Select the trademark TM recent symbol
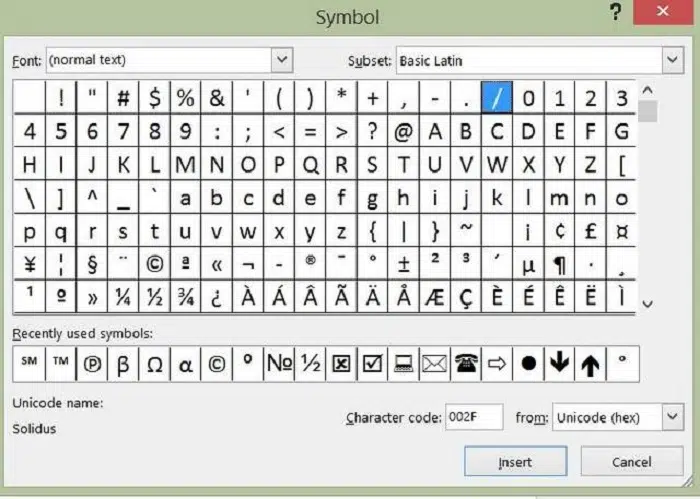The image size is (700, 499). tap(61, 364)
